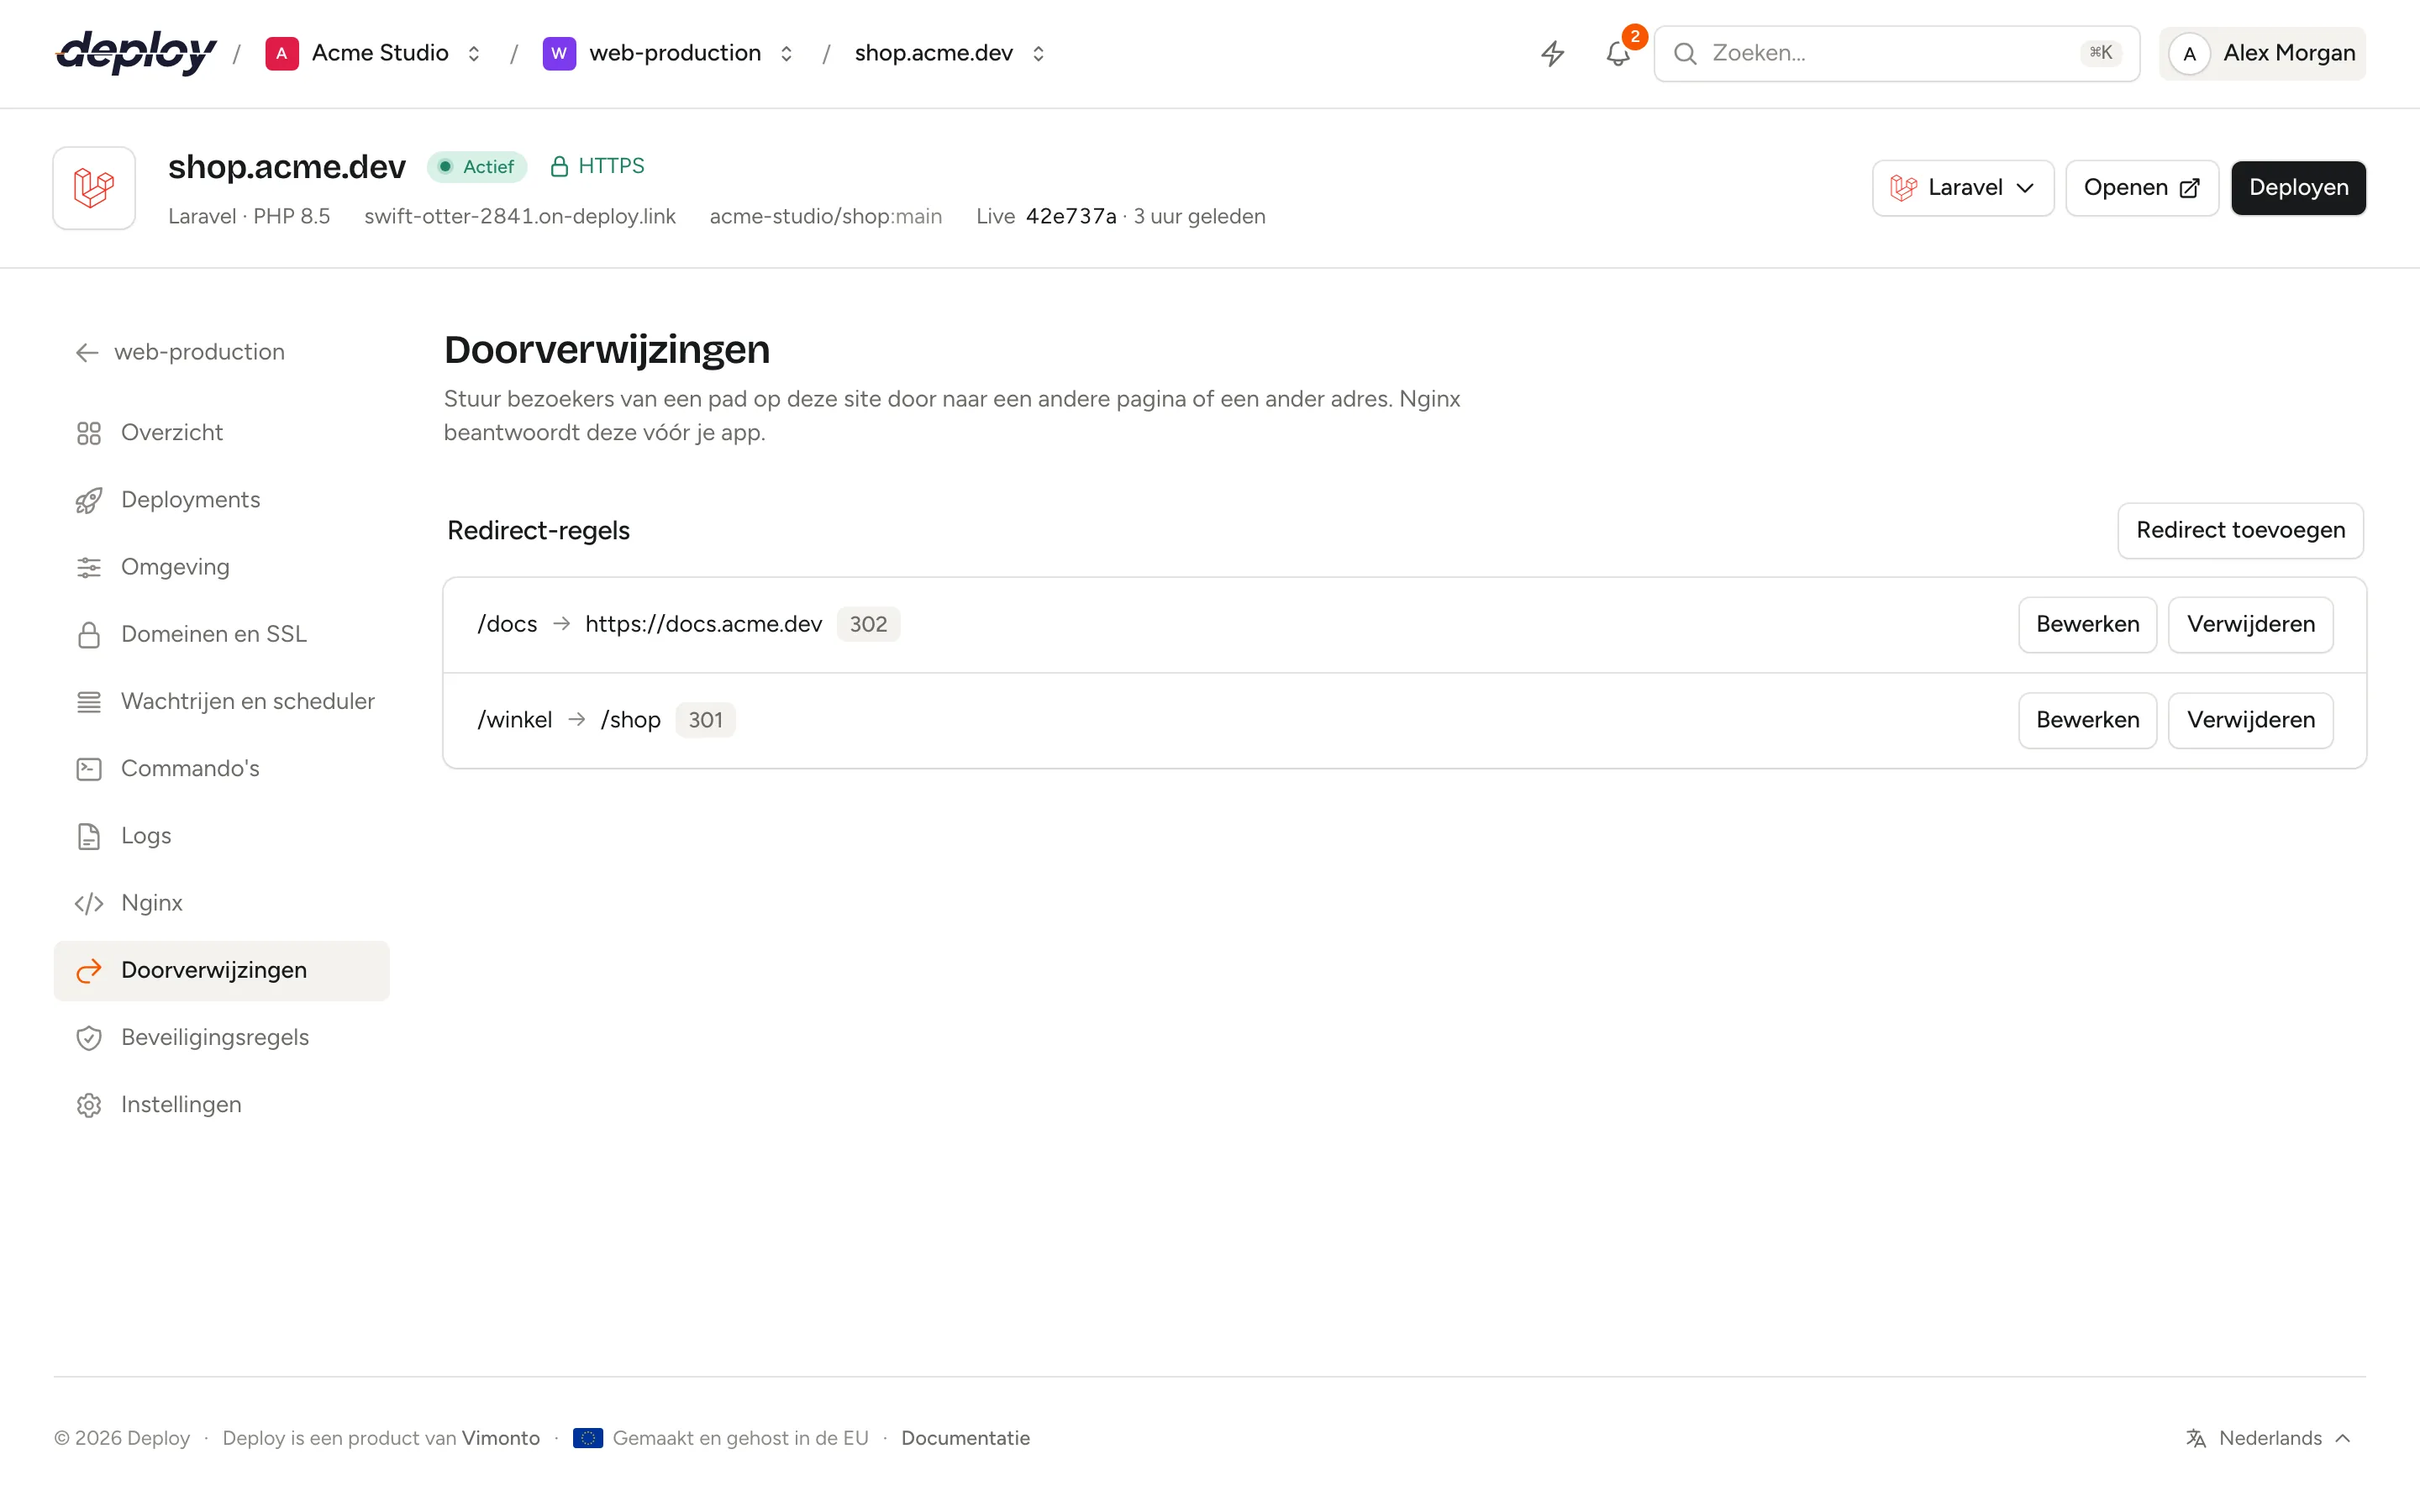
Task: Go to Overzicht in the sidebar
Action: pyautogui.click(x=222, y=433)
